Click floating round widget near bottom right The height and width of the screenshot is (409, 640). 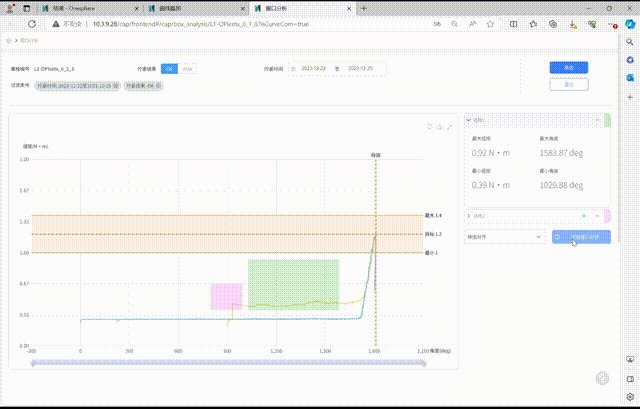click(602, 378)
